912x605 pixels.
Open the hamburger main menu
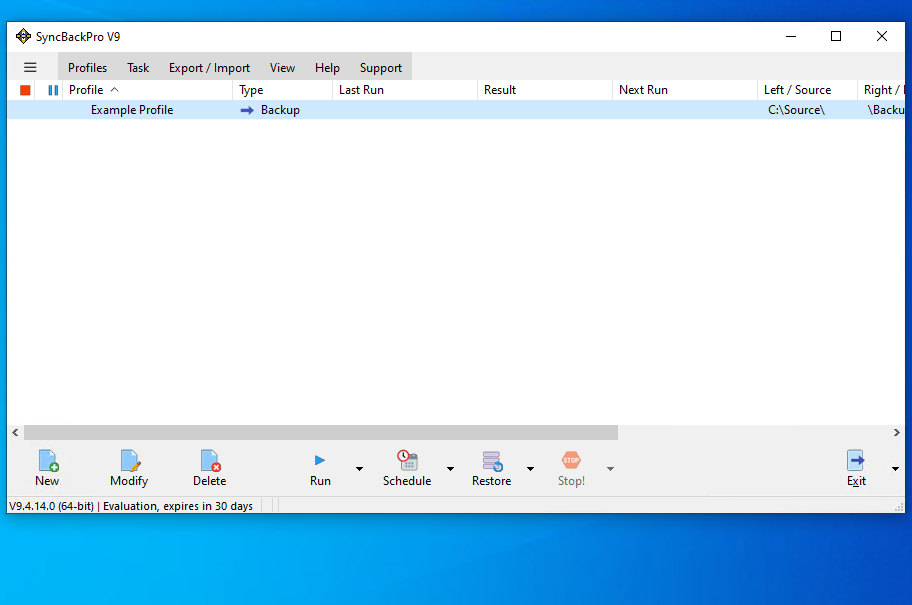pos(30,67)
